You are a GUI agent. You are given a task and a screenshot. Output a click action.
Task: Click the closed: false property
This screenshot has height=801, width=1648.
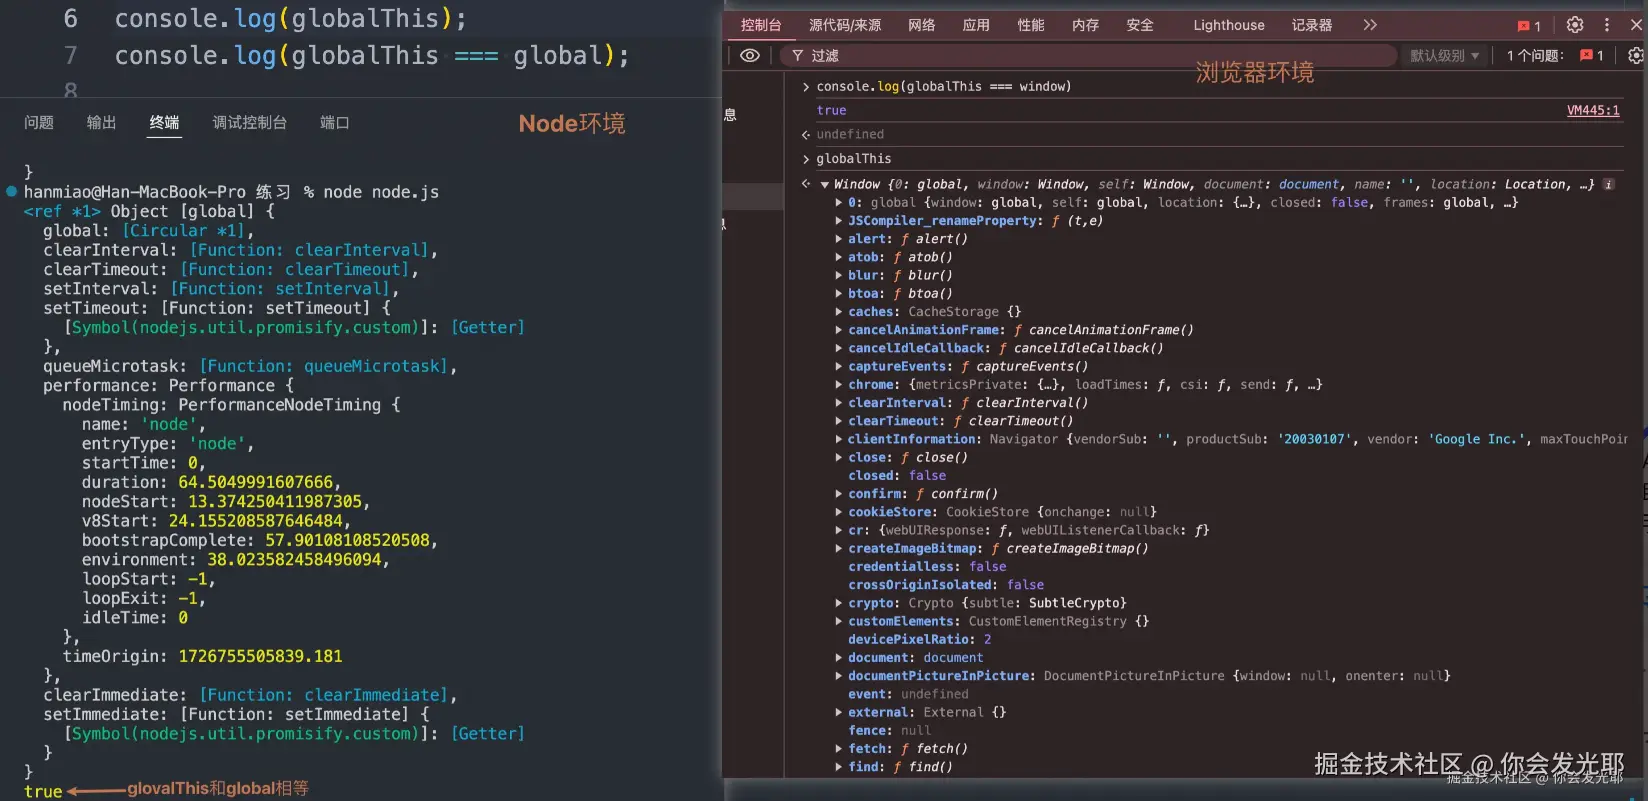[897, 476]
